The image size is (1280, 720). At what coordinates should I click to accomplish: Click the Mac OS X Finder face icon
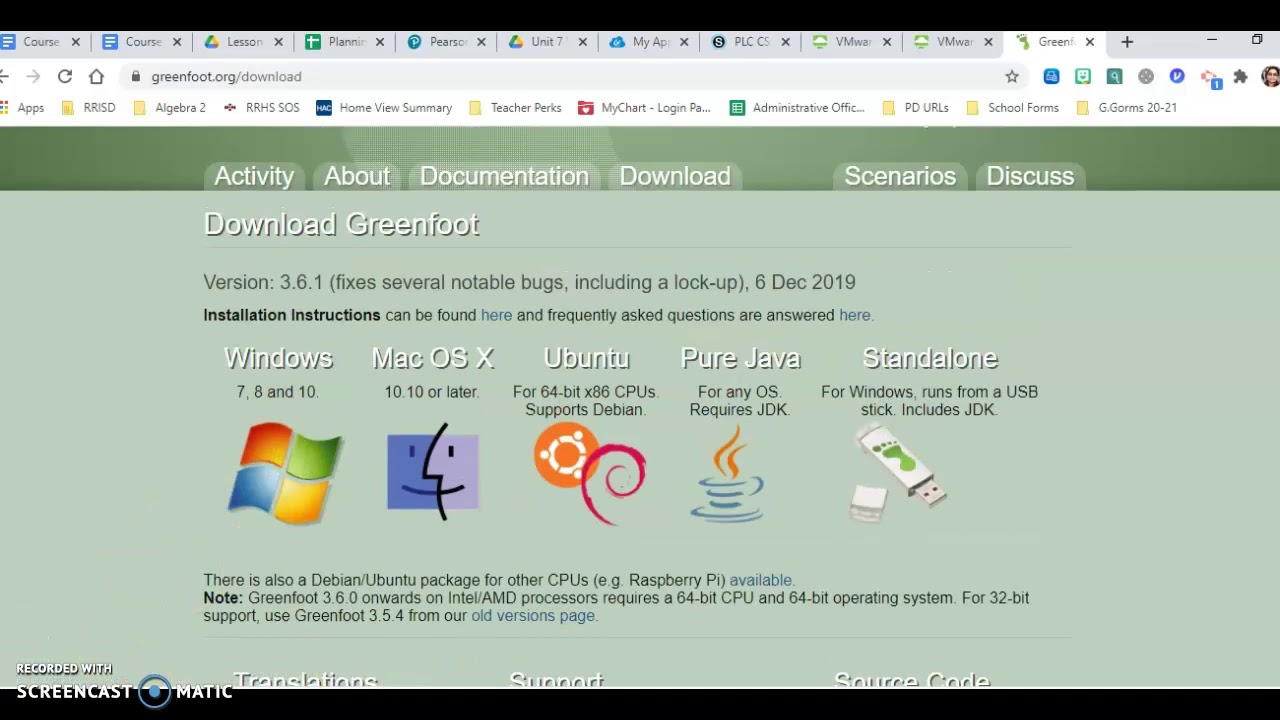click(433, 471)
